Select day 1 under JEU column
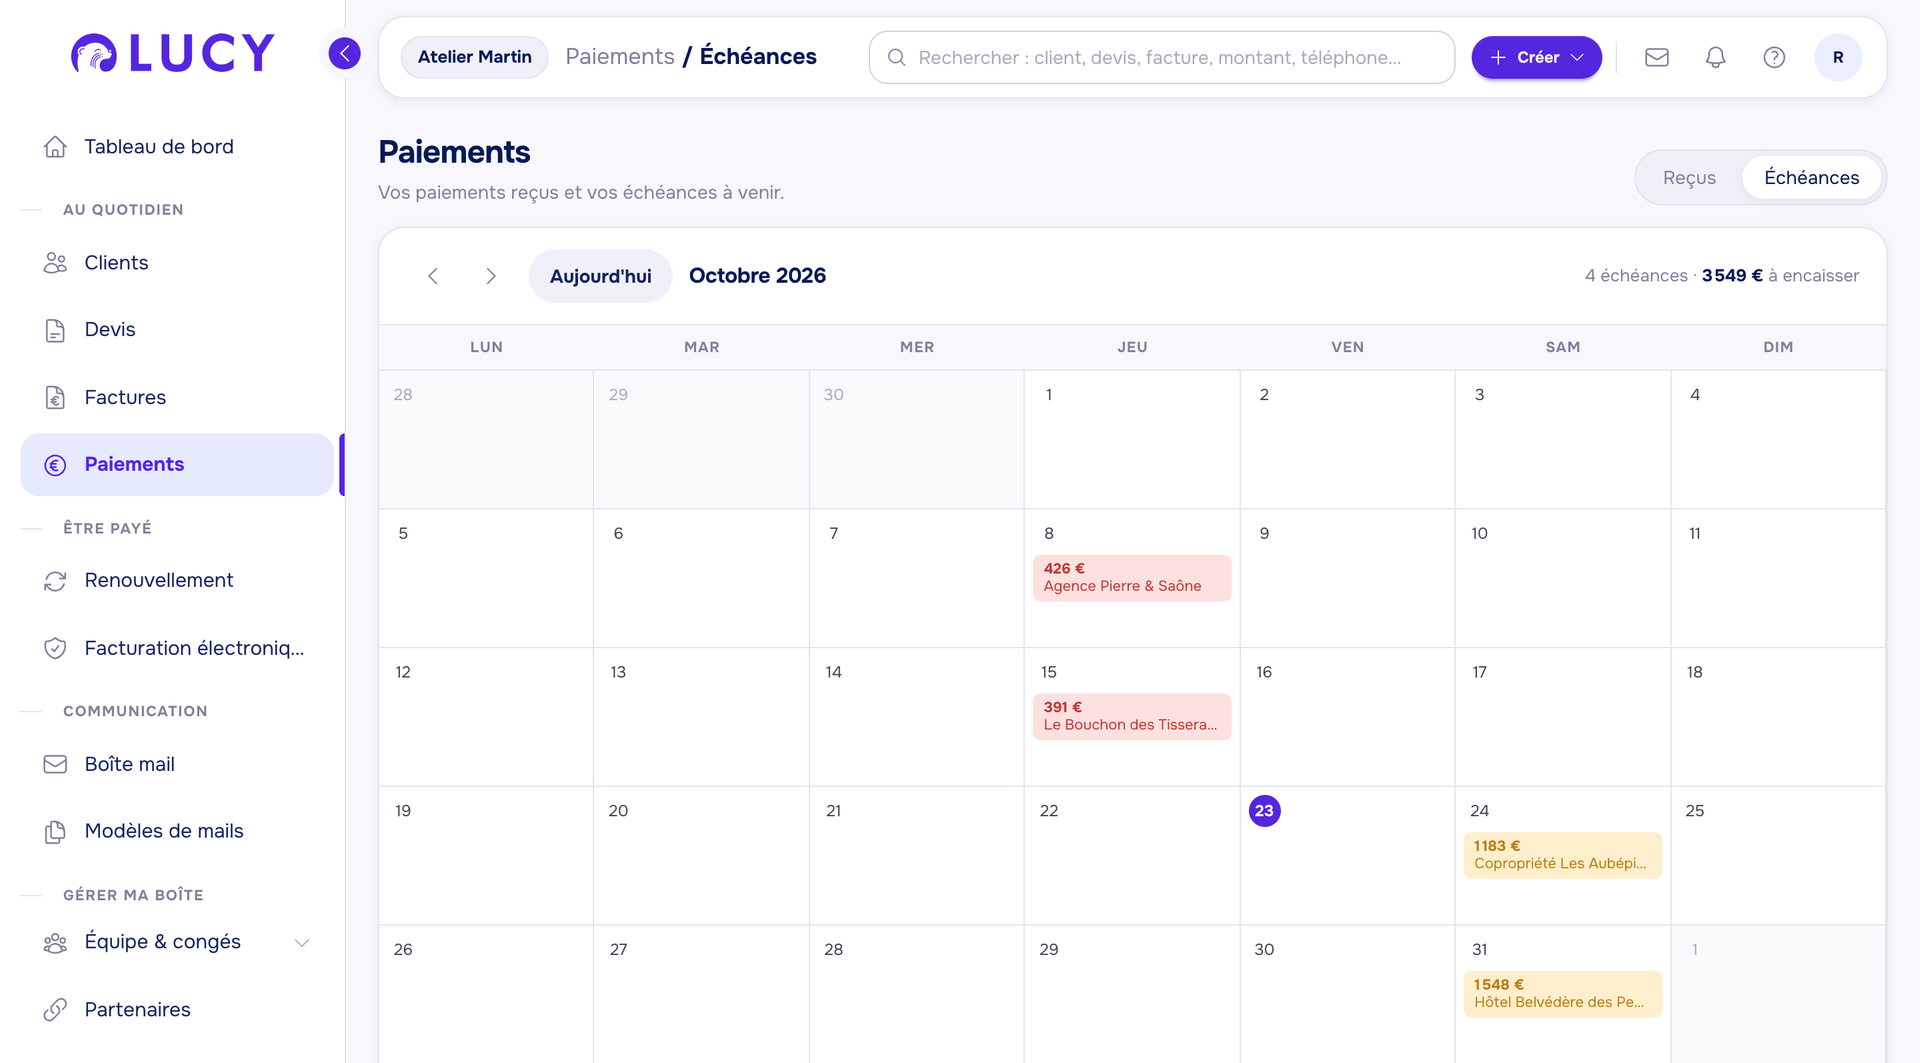Image resolution: width=1920 pixels, height=1063 pixels. point(1132,440)
